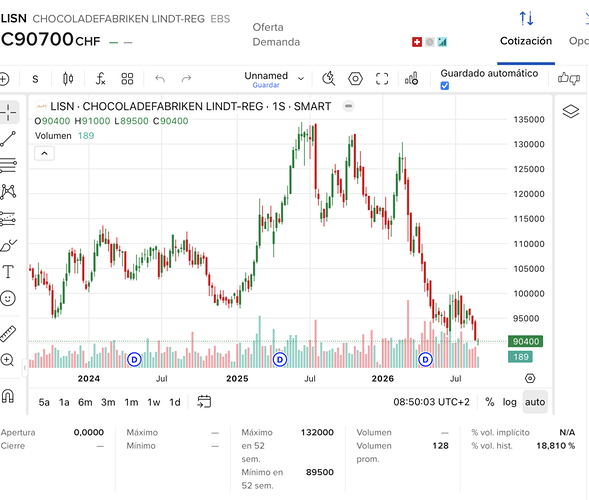Toggle symbol visibility next to SMART

tap(349, 106)
